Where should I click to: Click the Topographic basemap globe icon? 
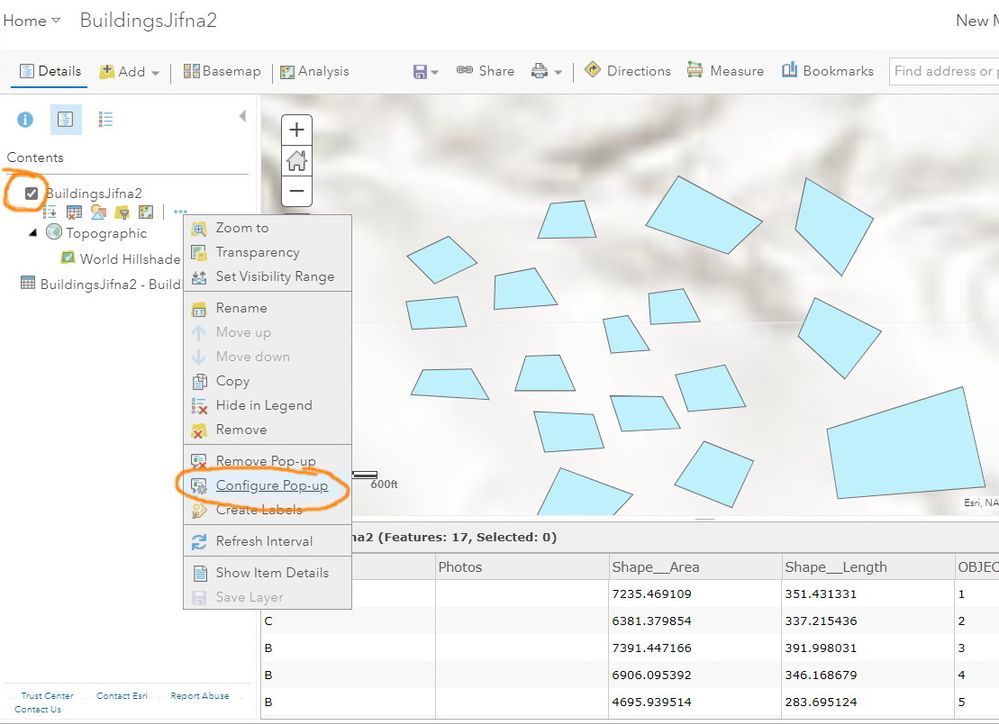(54, 233)
